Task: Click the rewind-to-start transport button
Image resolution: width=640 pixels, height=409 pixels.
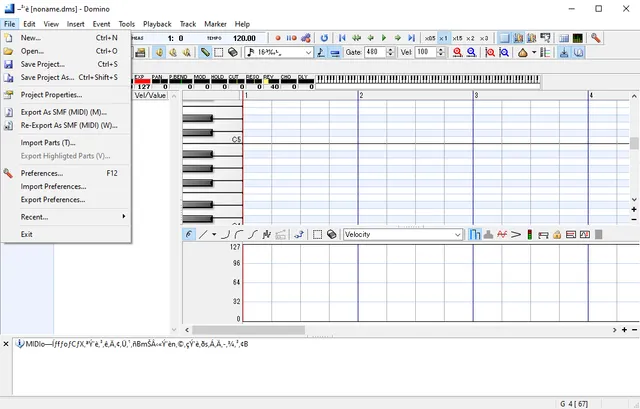Action: (342, 38)
